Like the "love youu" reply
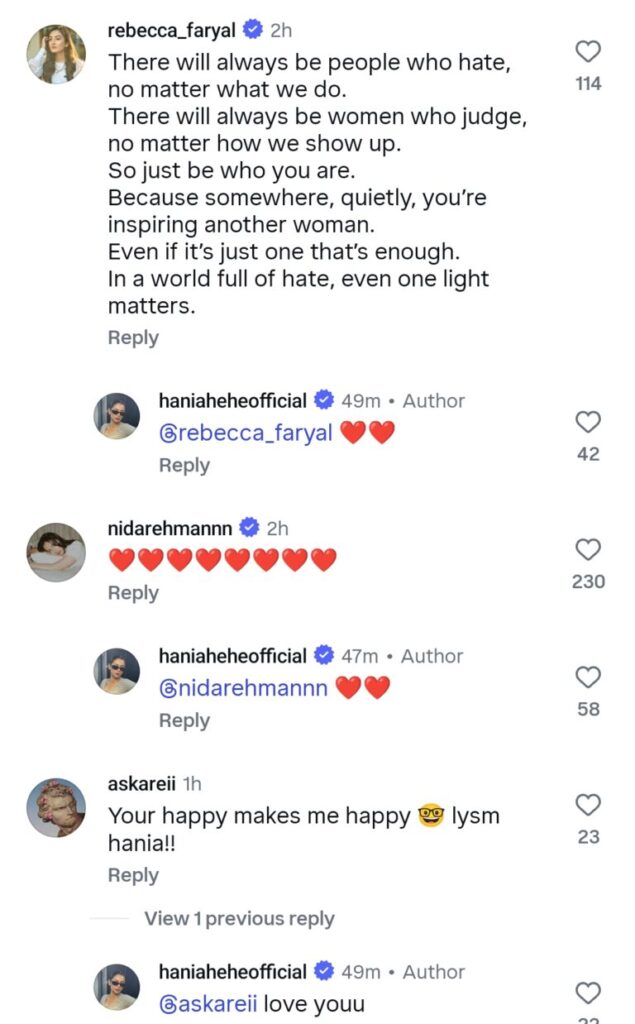This screenshot has height=1024, width=635. click(589, 992)
